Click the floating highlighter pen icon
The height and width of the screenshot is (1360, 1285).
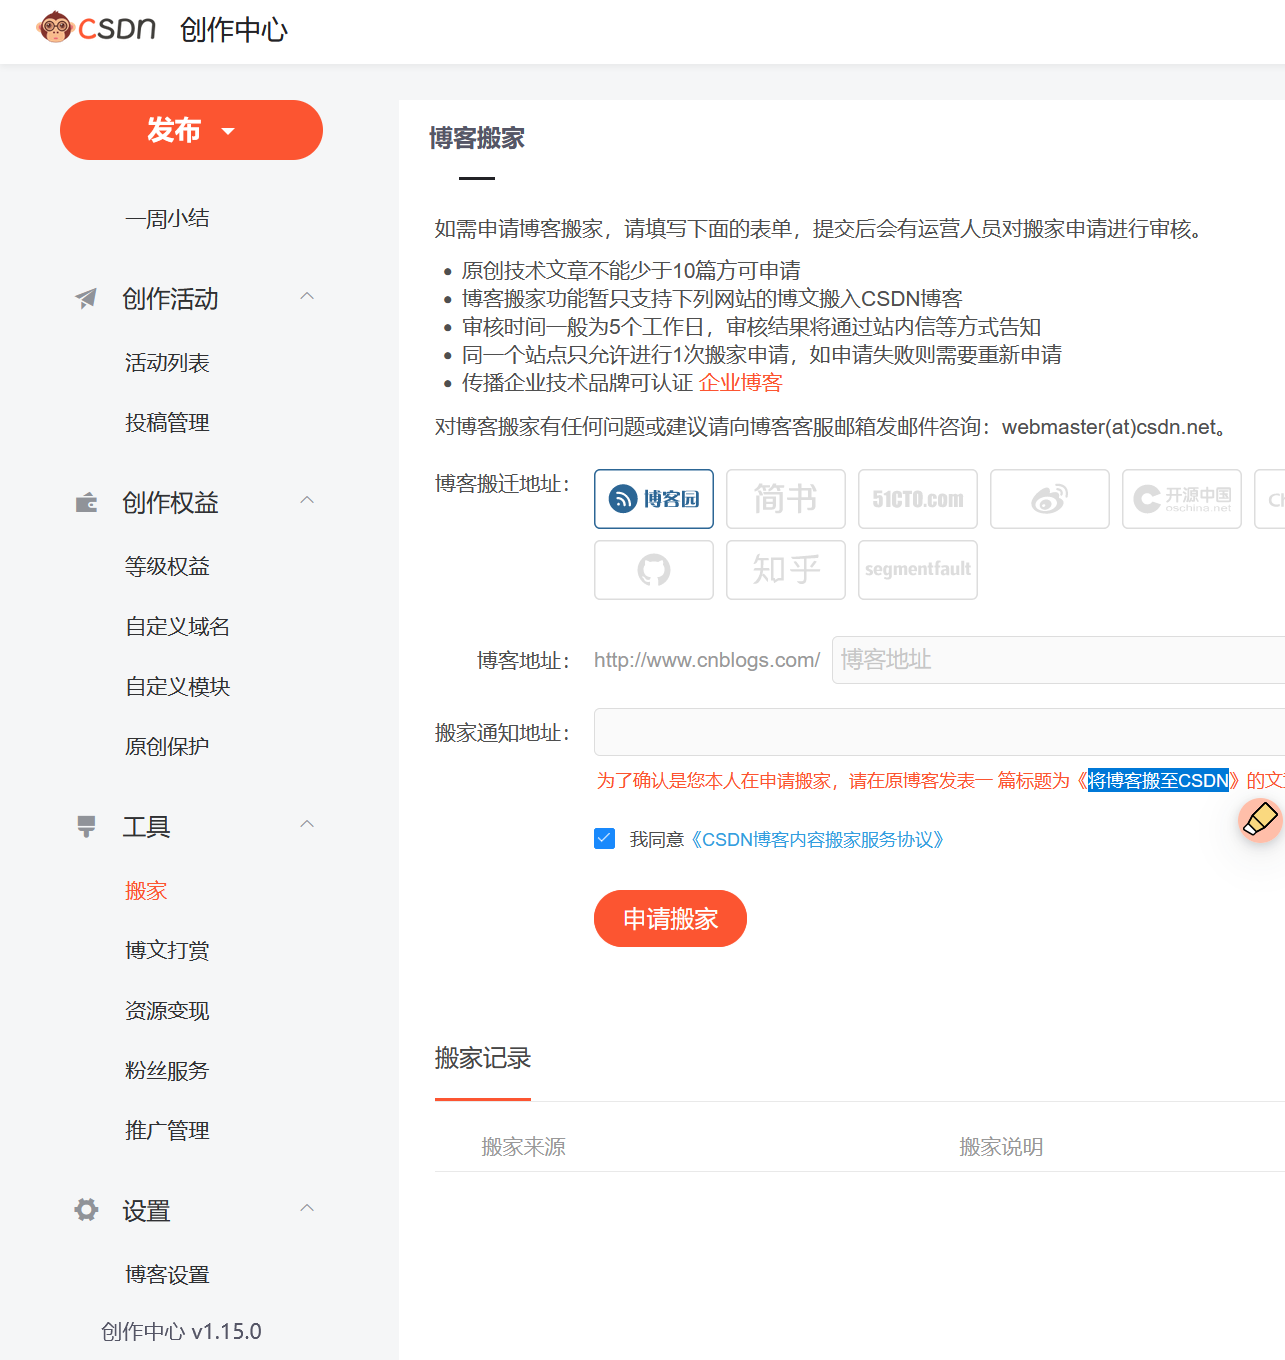tap(1260, 820)
